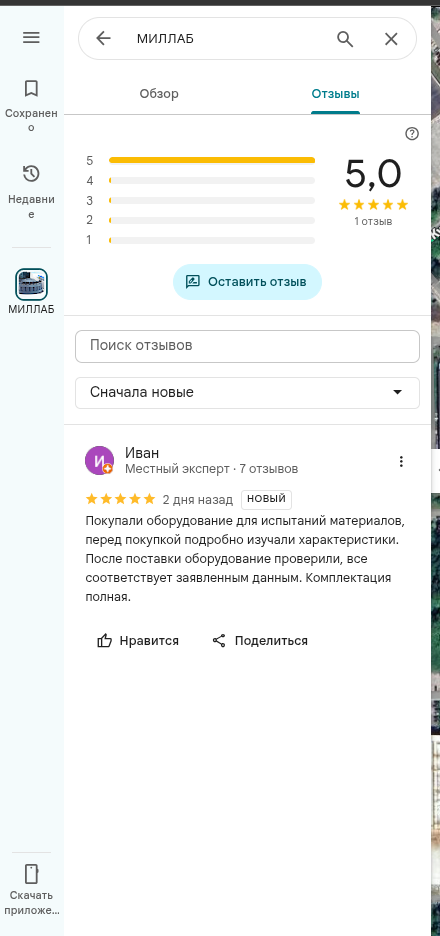Image resolution: width=440 pixels, height=936 pixels.
Task: Click the Поиск отзывов input field
Action: coord(247,346)
